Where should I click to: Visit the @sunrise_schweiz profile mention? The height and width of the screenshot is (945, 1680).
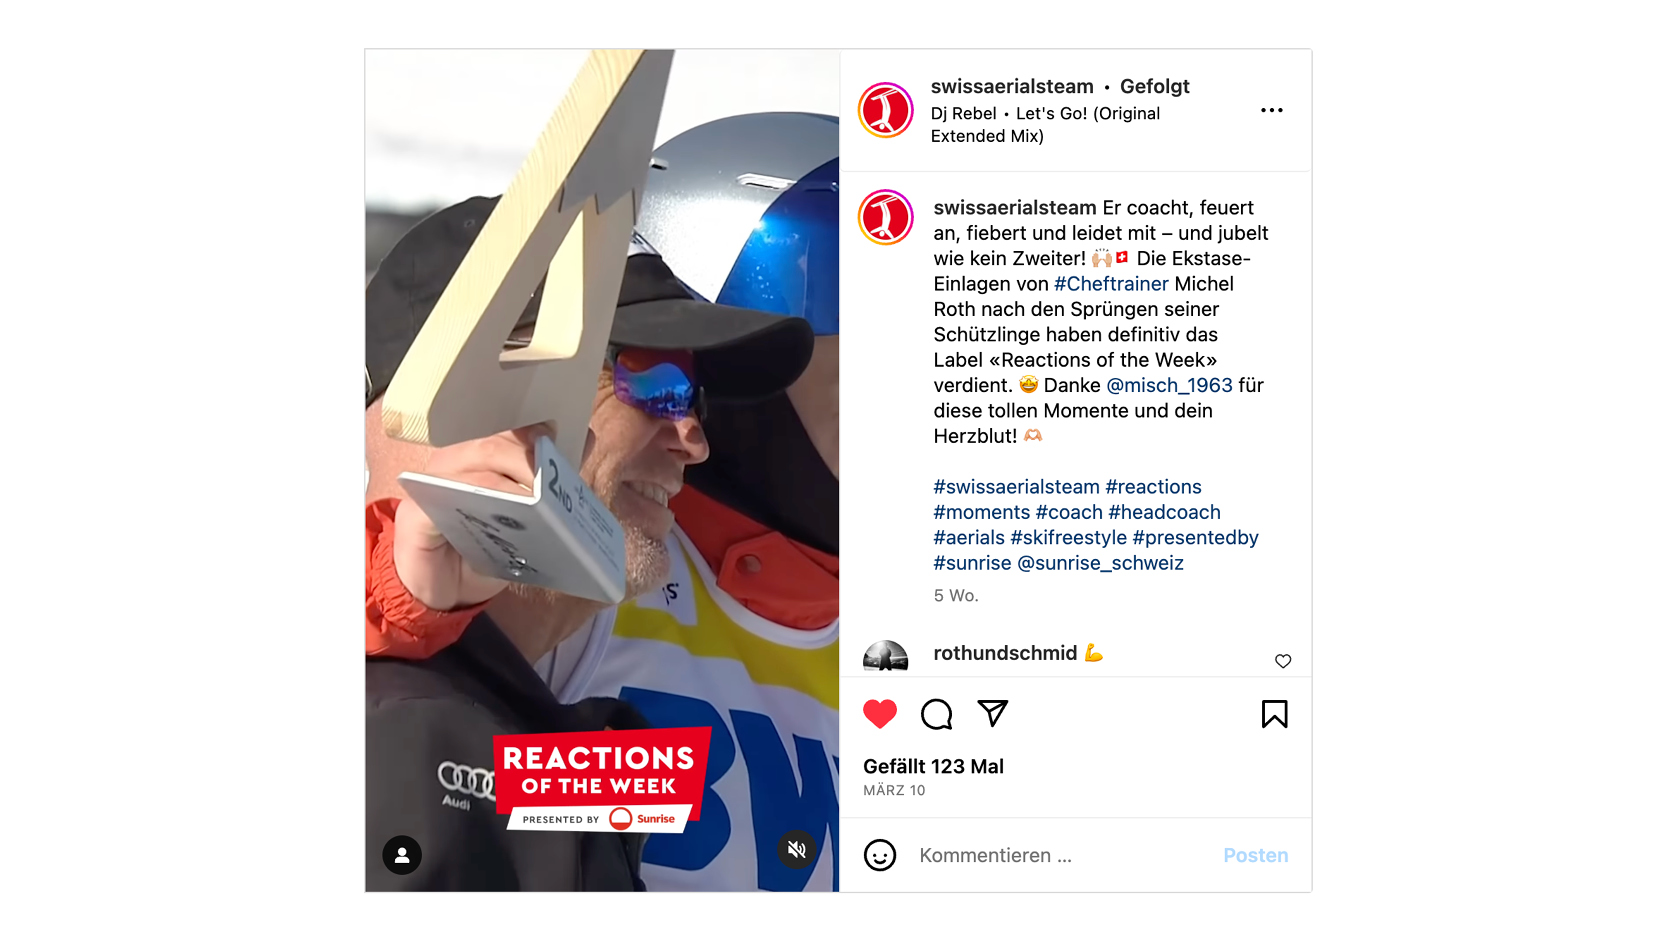1100,563
